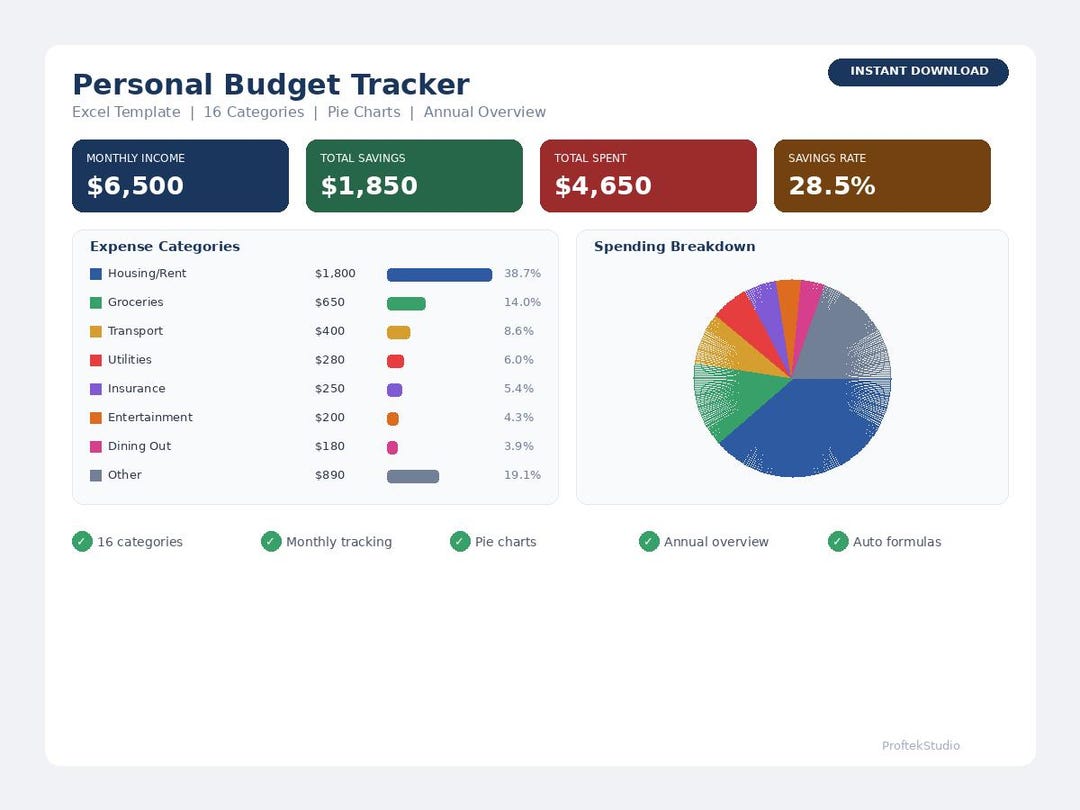Click the Entertainment progress bar
The image size is (1080, 810).
click(x=393, y=419)
